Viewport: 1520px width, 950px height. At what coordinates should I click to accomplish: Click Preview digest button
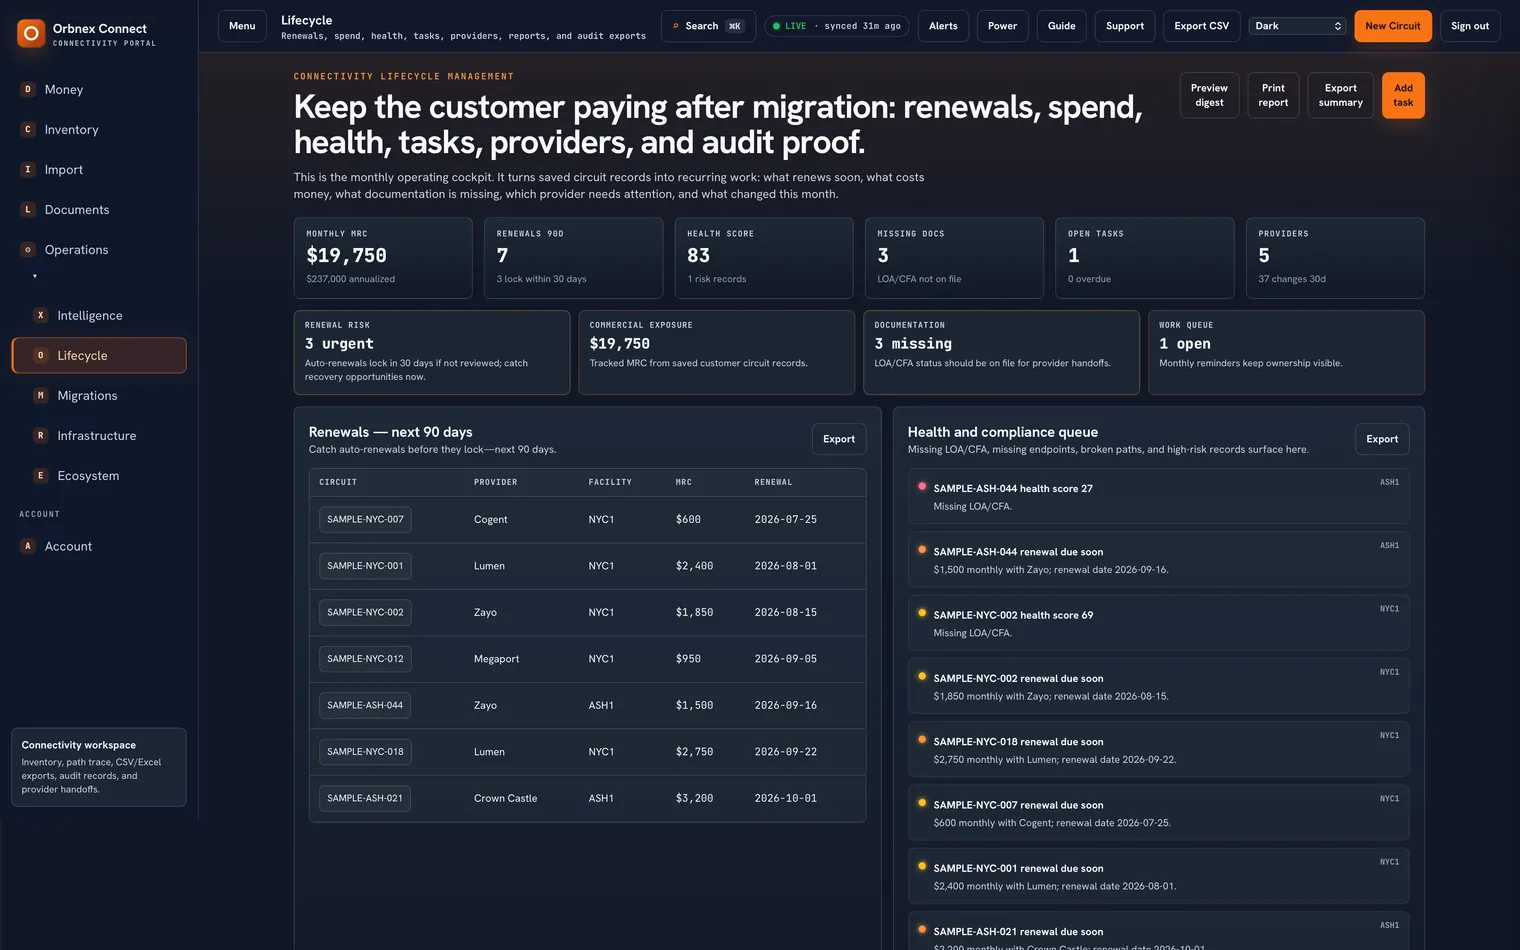tap(1209, 95)
